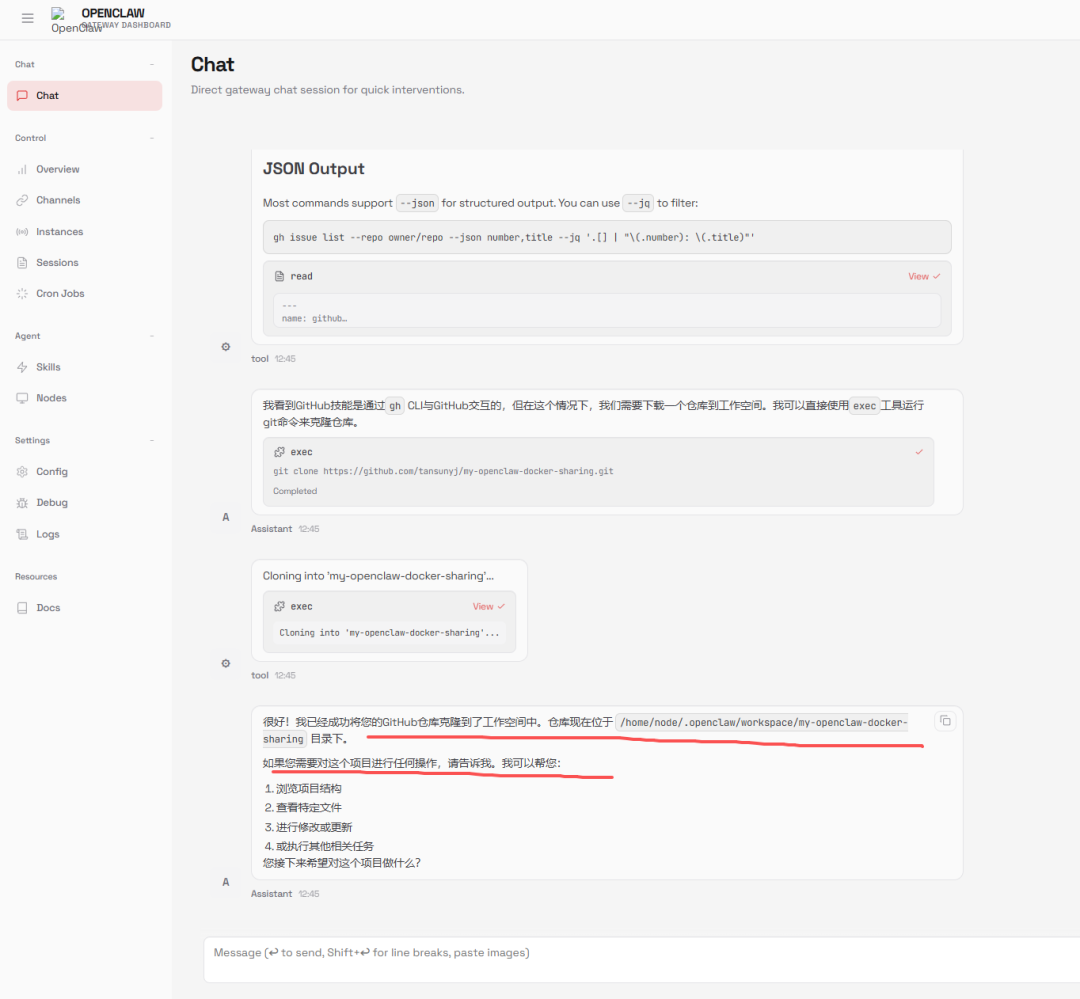Screen dimensions: 1080x999
Task: Open the Docs resource link
Action: point(48,608)
